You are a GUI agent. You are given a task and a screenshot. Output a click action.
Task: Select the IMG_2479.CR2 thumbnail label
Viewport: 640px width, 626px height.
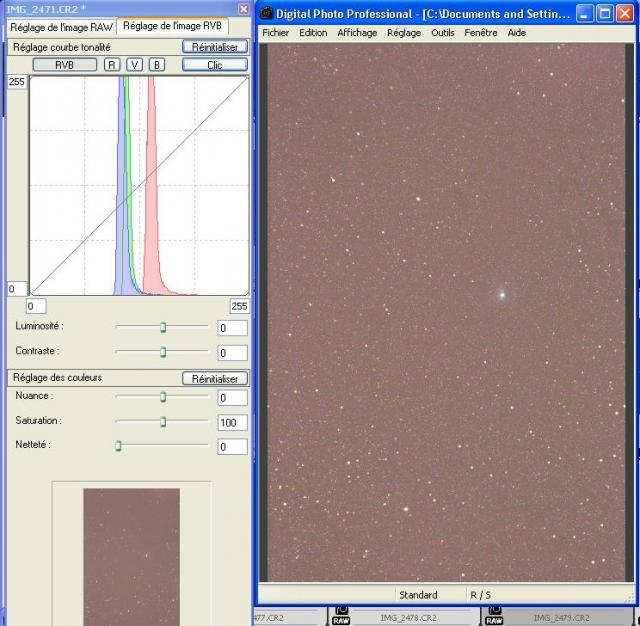tap(561, 618)
